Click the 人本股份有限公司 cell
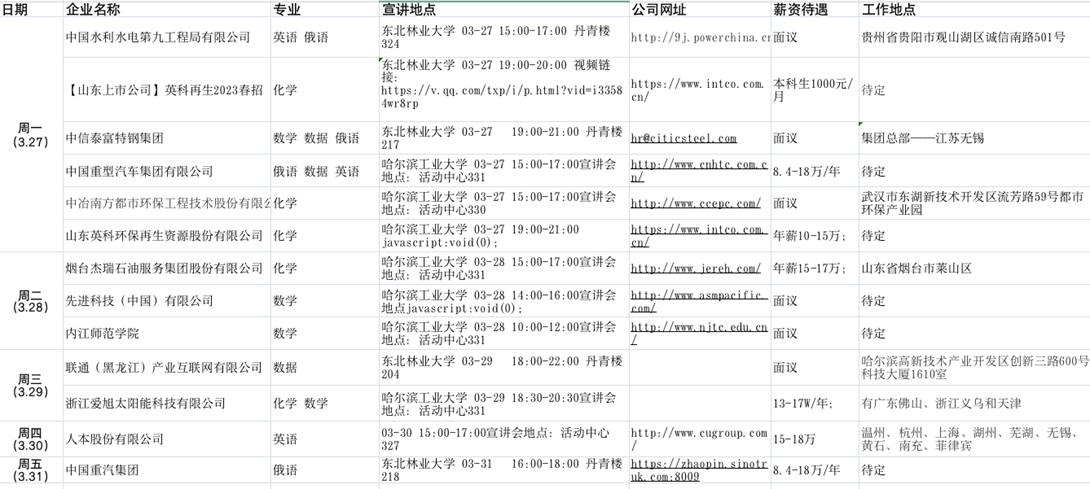Image resolution: width=1090 pixels, height=489 pixels. click(114, 439)
